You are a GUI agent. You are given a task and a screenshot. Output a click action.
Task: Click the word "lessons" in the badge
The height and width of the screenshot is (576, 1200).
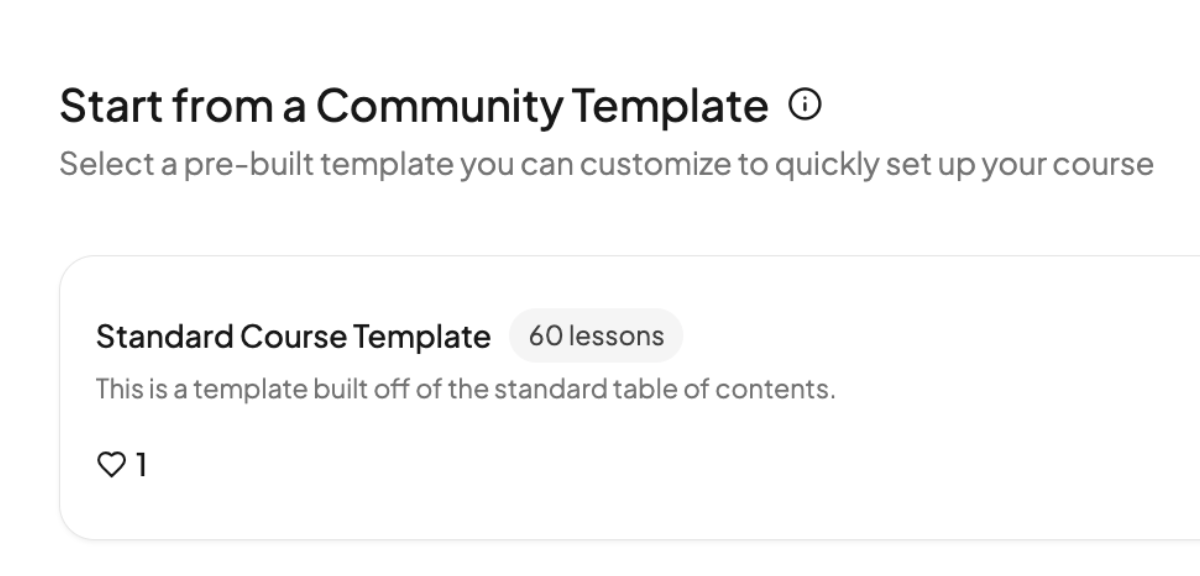(616, 336)
